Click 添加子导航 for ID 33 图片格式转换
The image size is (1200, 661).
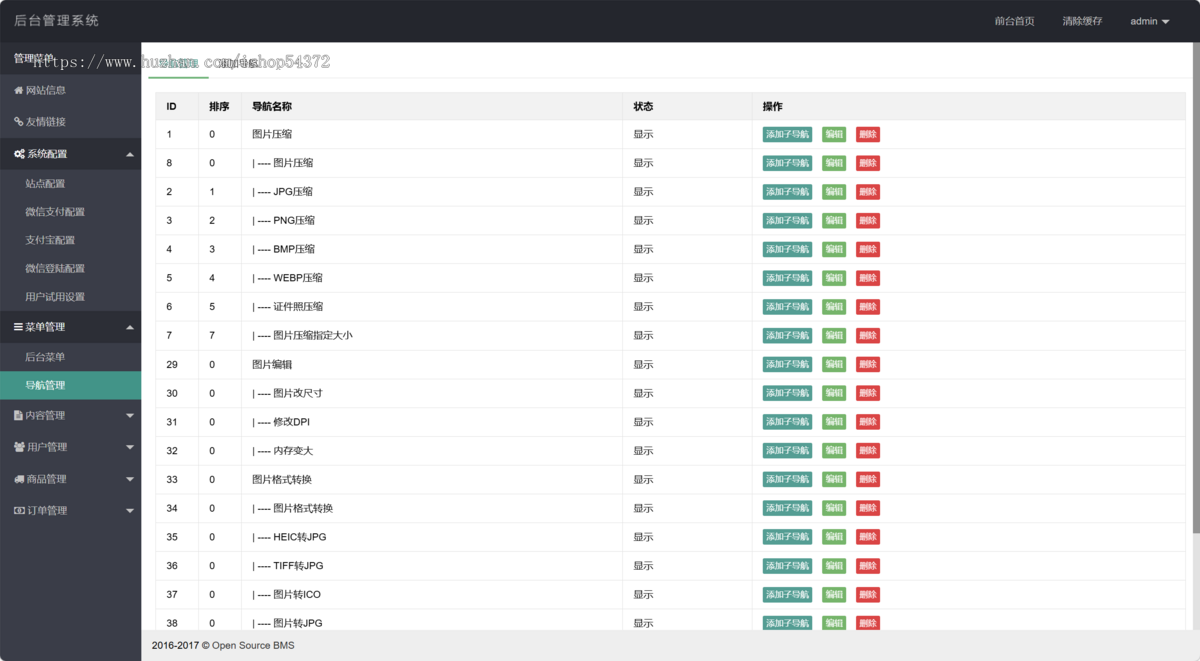[x=787, y=480]
